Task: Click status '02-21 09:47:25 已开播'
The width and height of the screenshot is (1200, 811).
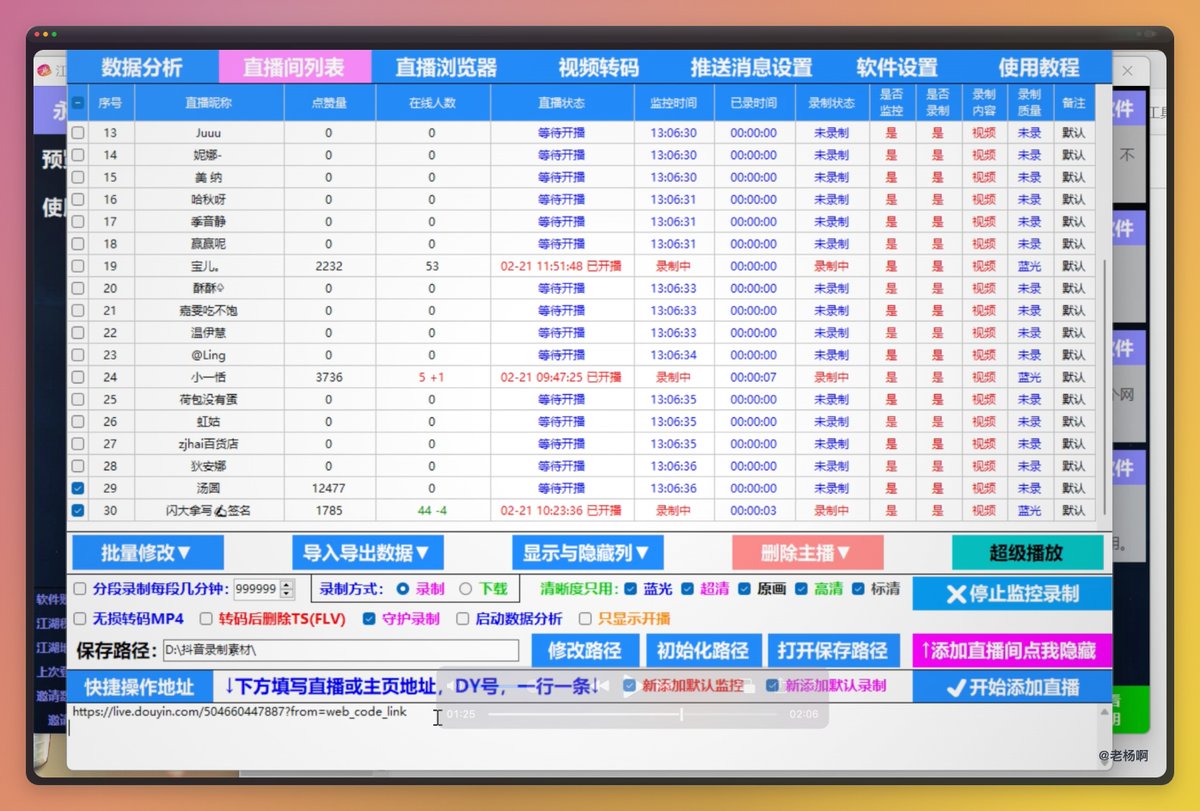Action: pos(561,377)
